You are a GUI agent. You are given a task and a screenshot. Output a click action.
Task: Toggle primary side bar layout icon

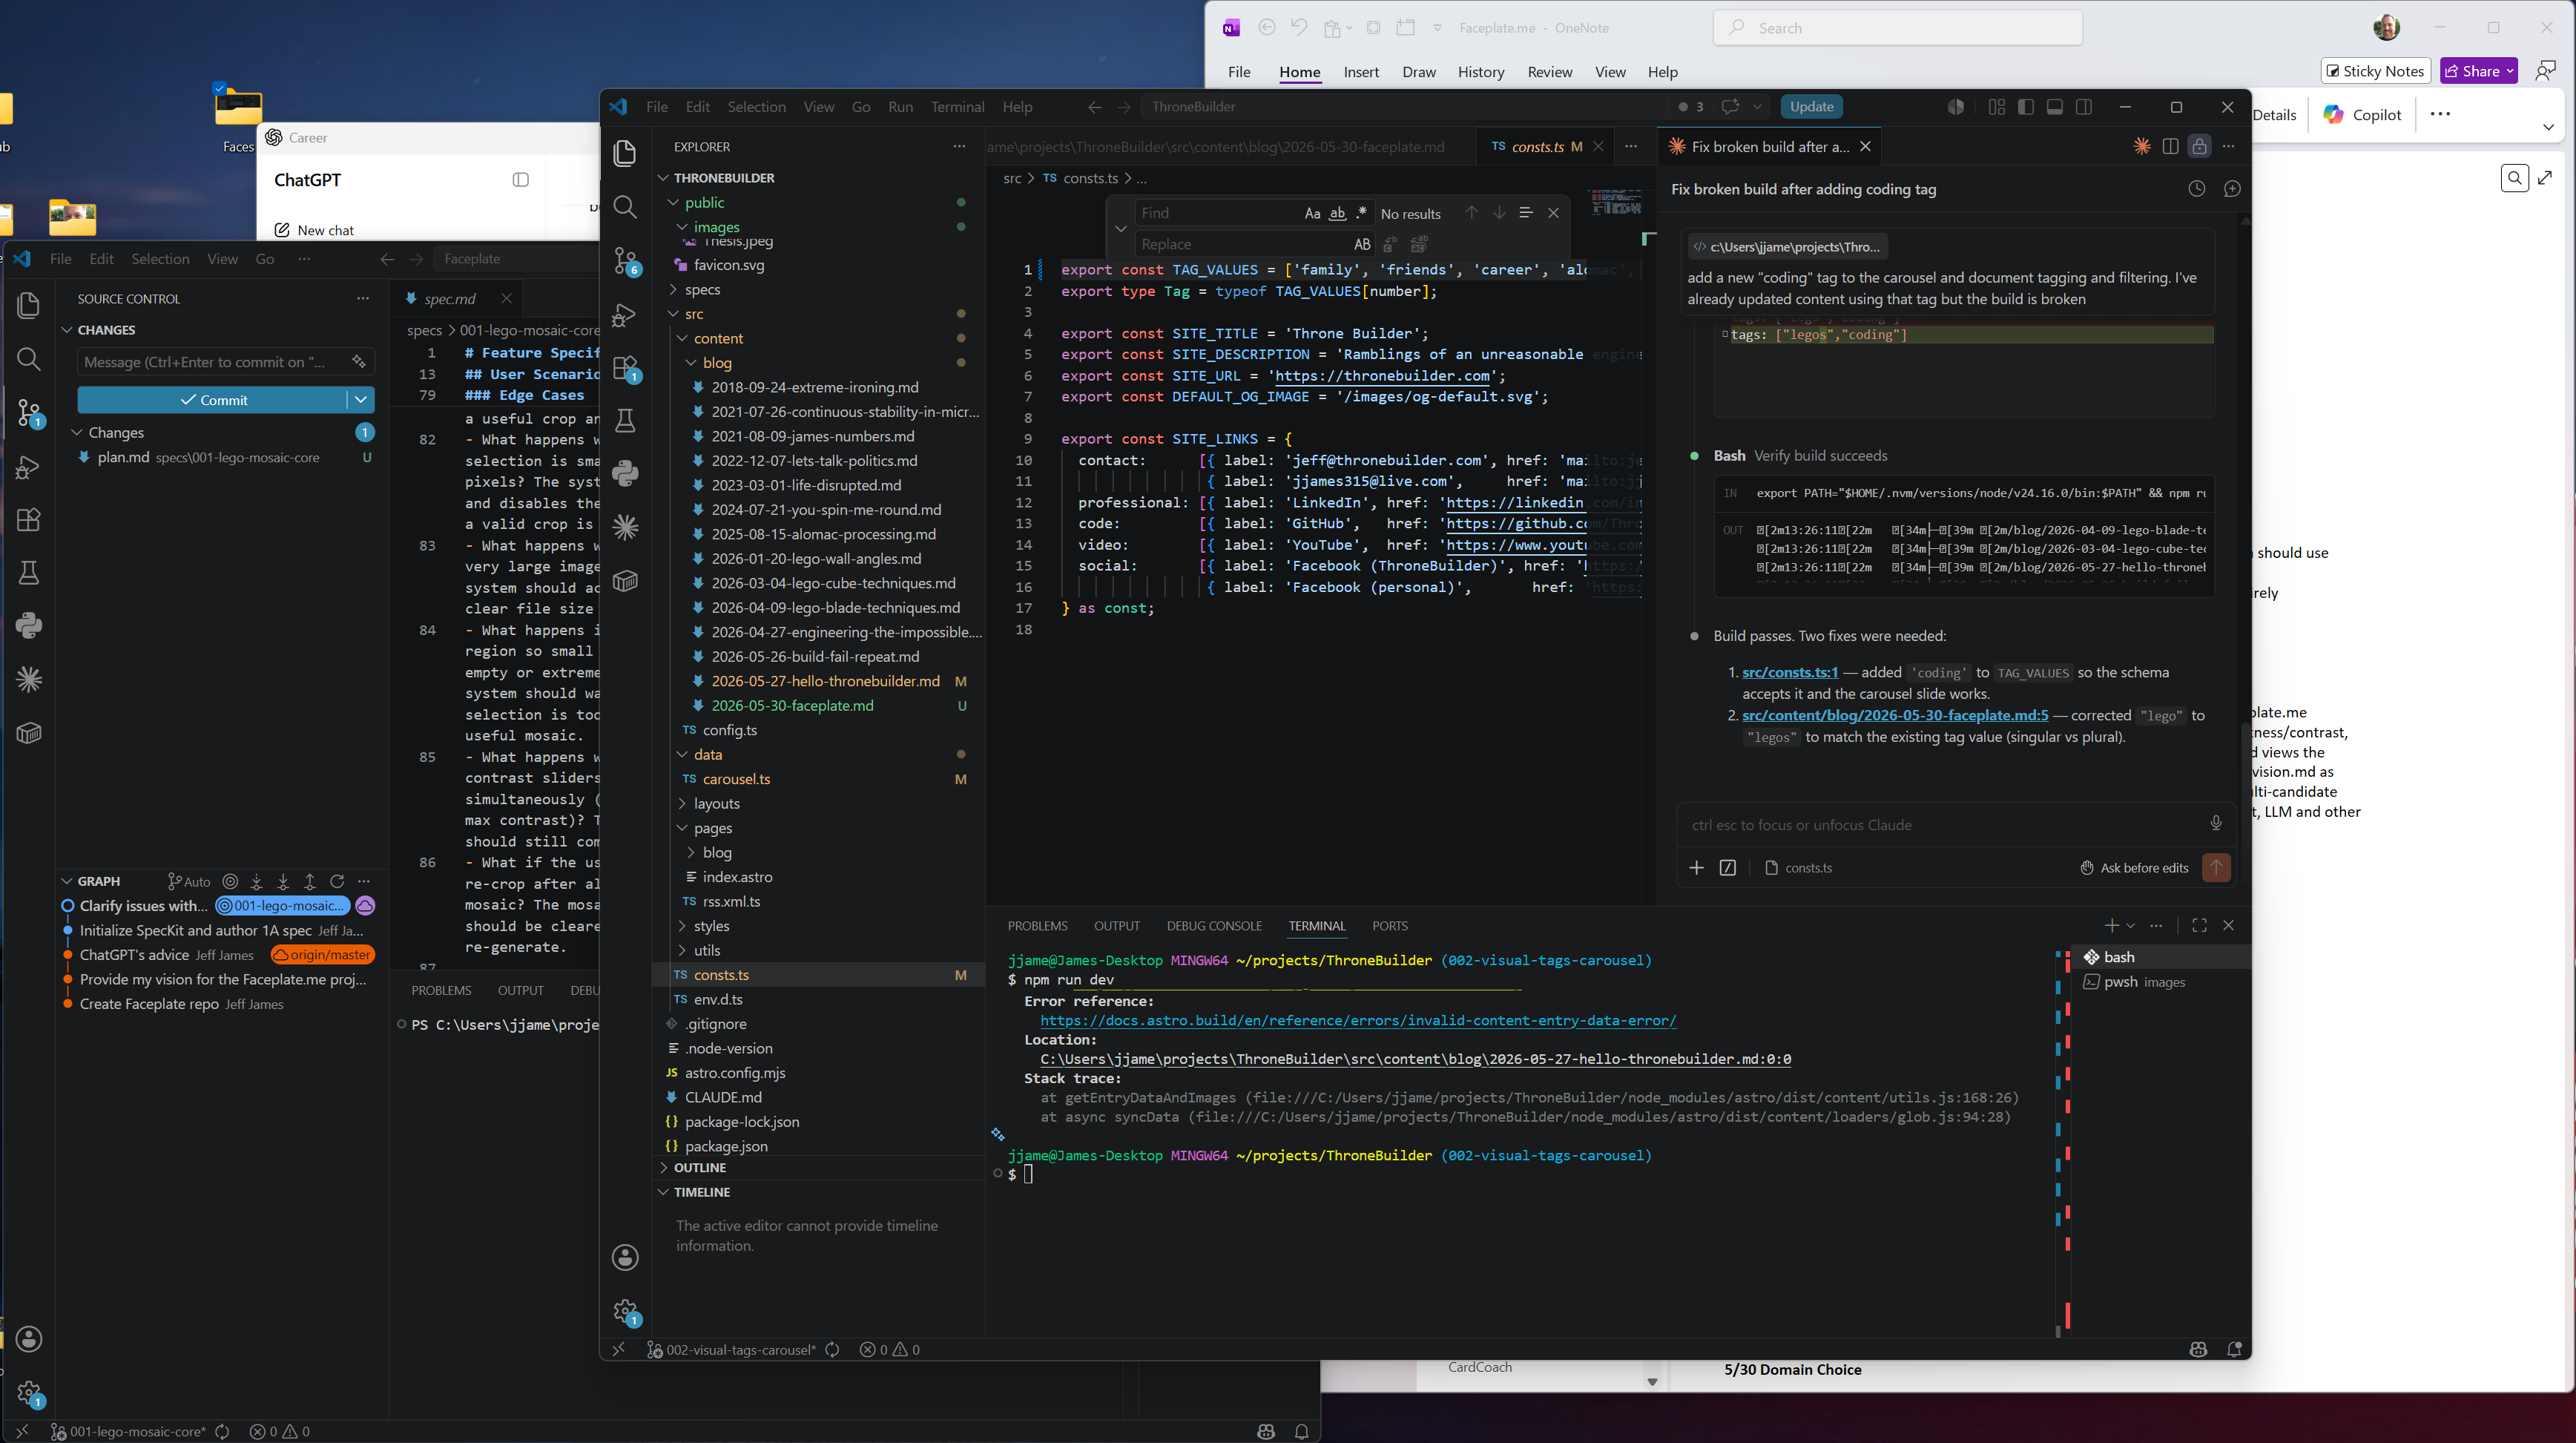[2026, 107]
